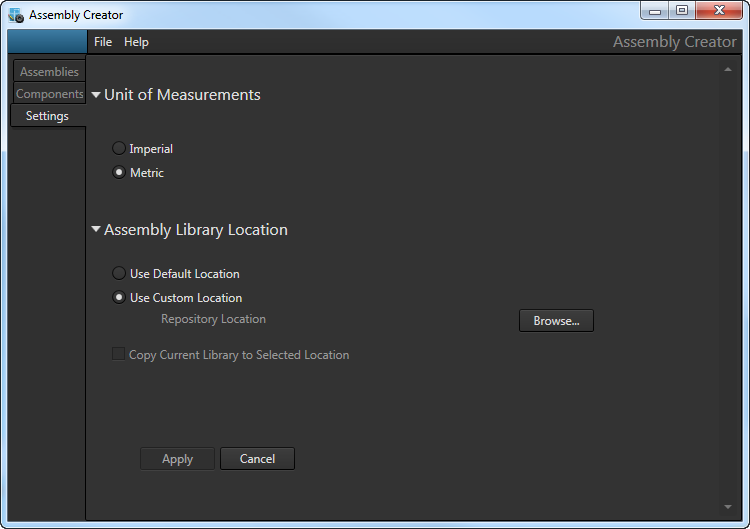Click the Cancel button
Viewport: 750px width, 529px height.
point(257,459)
